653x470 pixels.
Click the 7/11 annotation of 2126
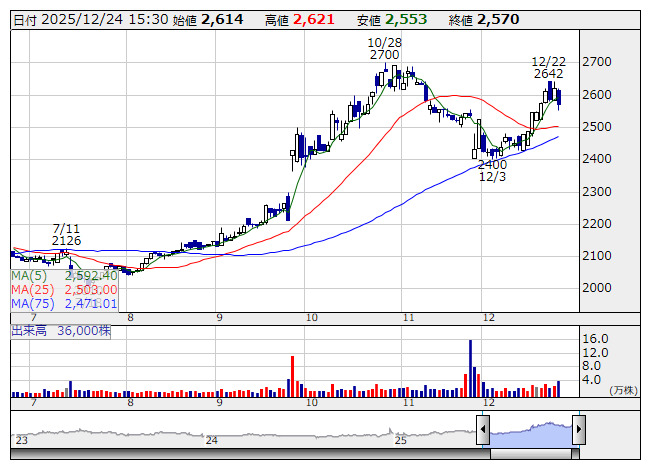click(x=67, y=234)
